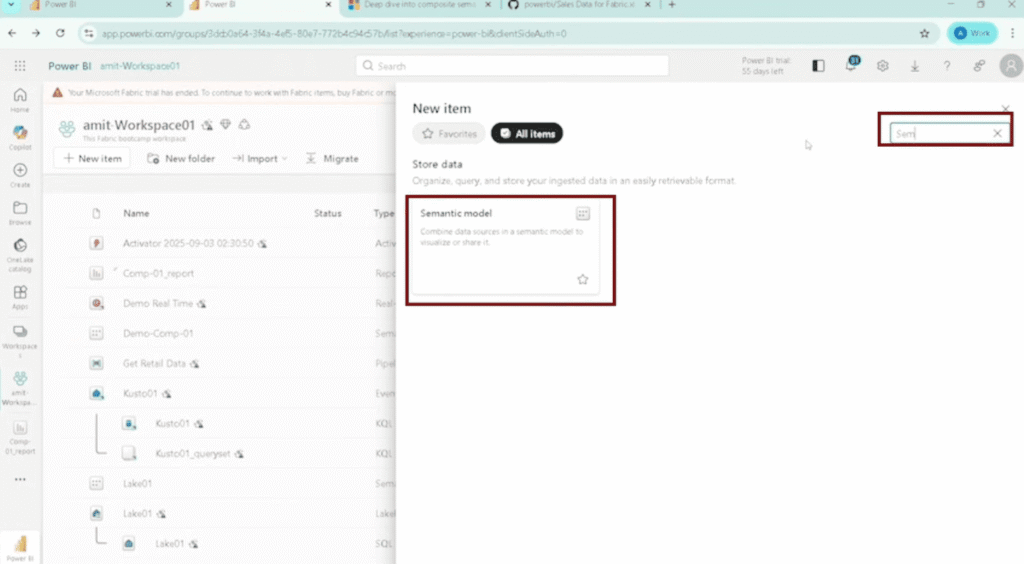Click the download icon in header
This screenshot has height=564, width=1024.
tap(915, 66)
